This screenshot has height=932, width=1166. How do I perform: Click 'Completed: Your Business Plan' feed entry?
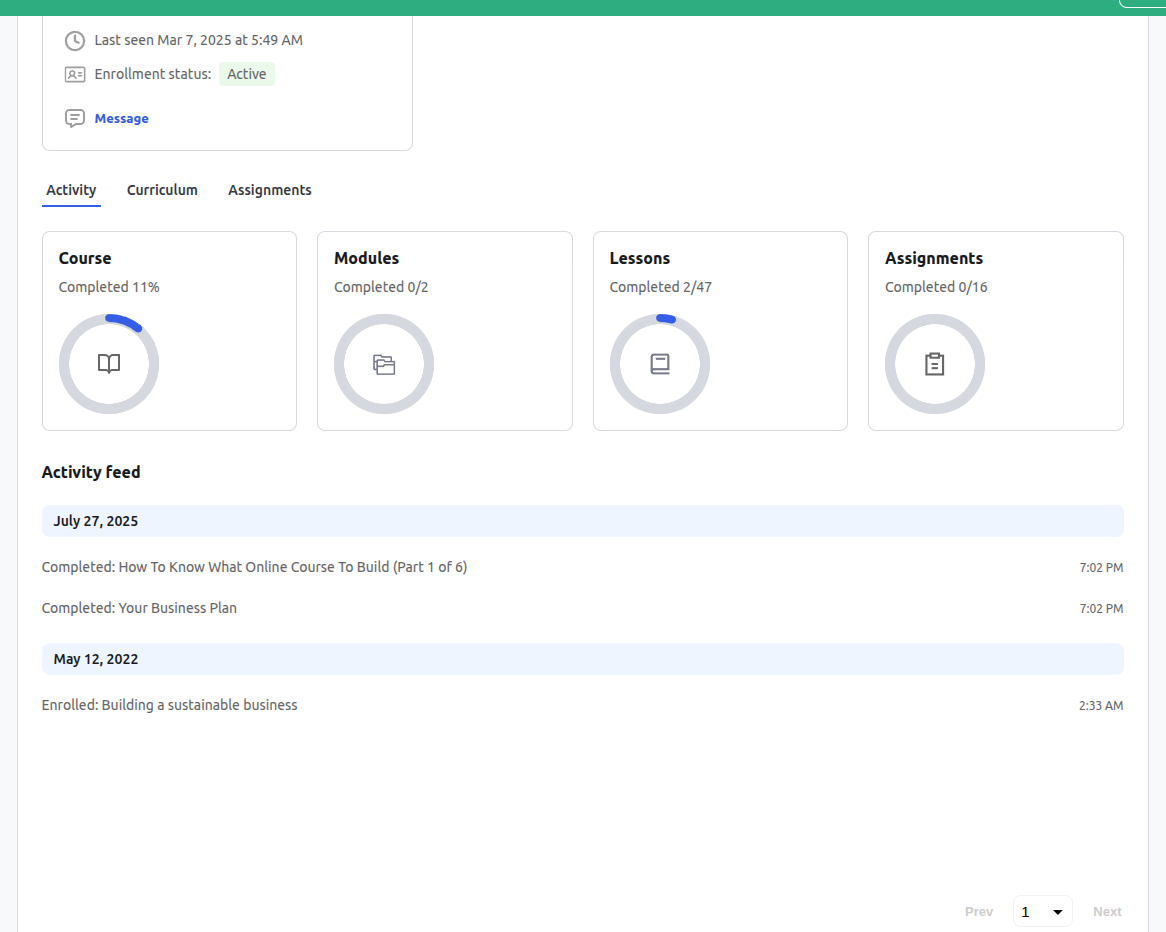pyautogui.click(x=139, y=608)
